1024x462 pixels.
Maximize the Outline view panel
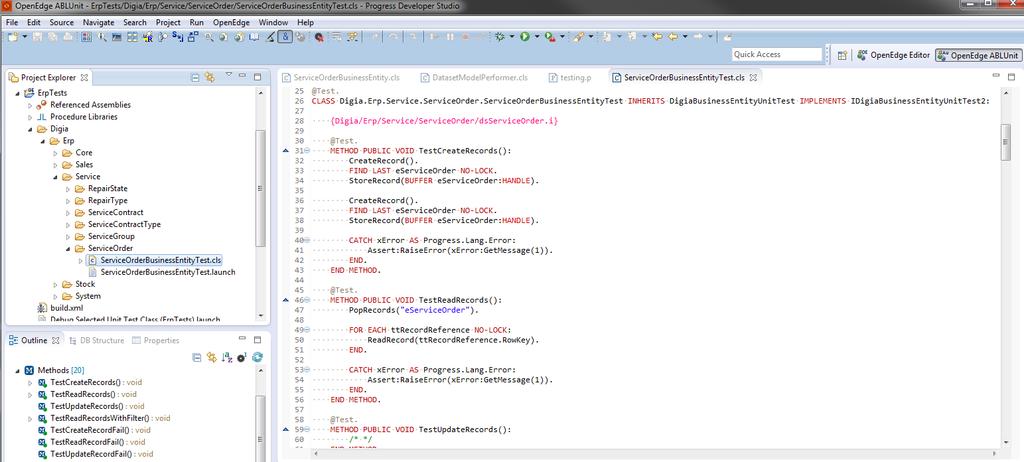(257, 340)
